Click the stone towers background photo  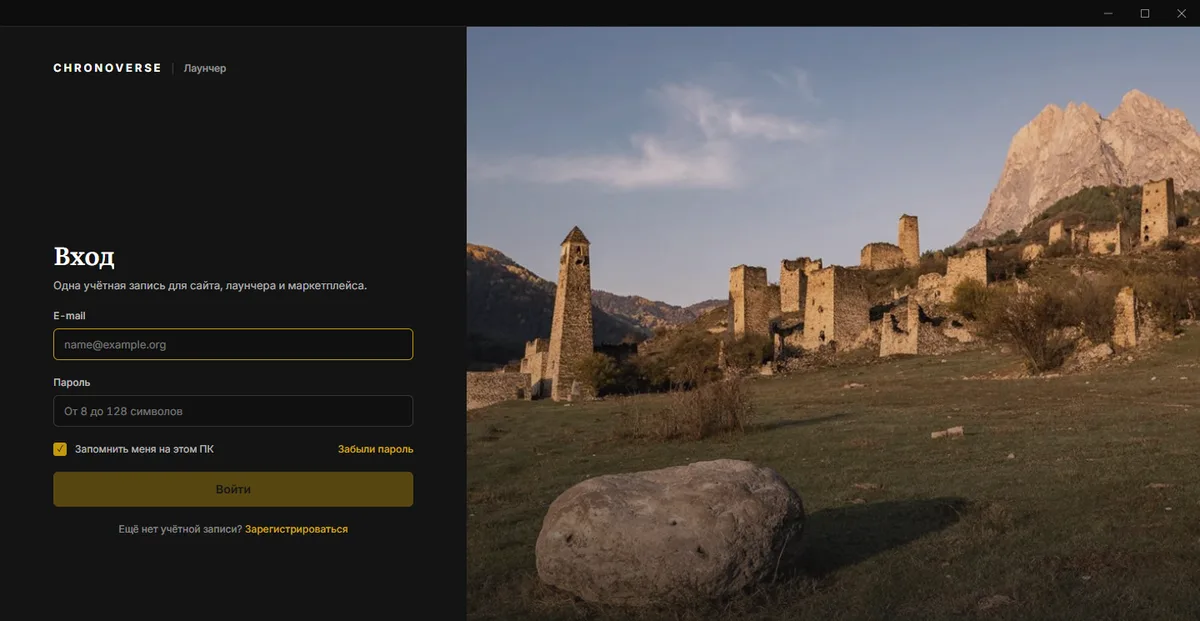coord(833,323)
